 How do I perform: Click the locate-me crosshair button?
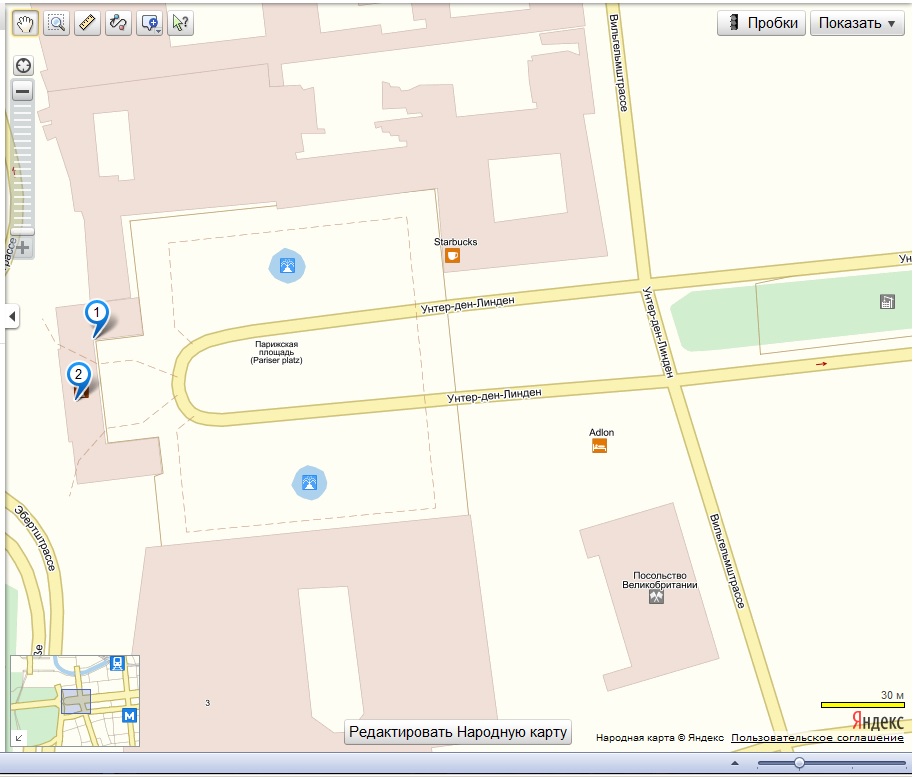click(22, 66)
